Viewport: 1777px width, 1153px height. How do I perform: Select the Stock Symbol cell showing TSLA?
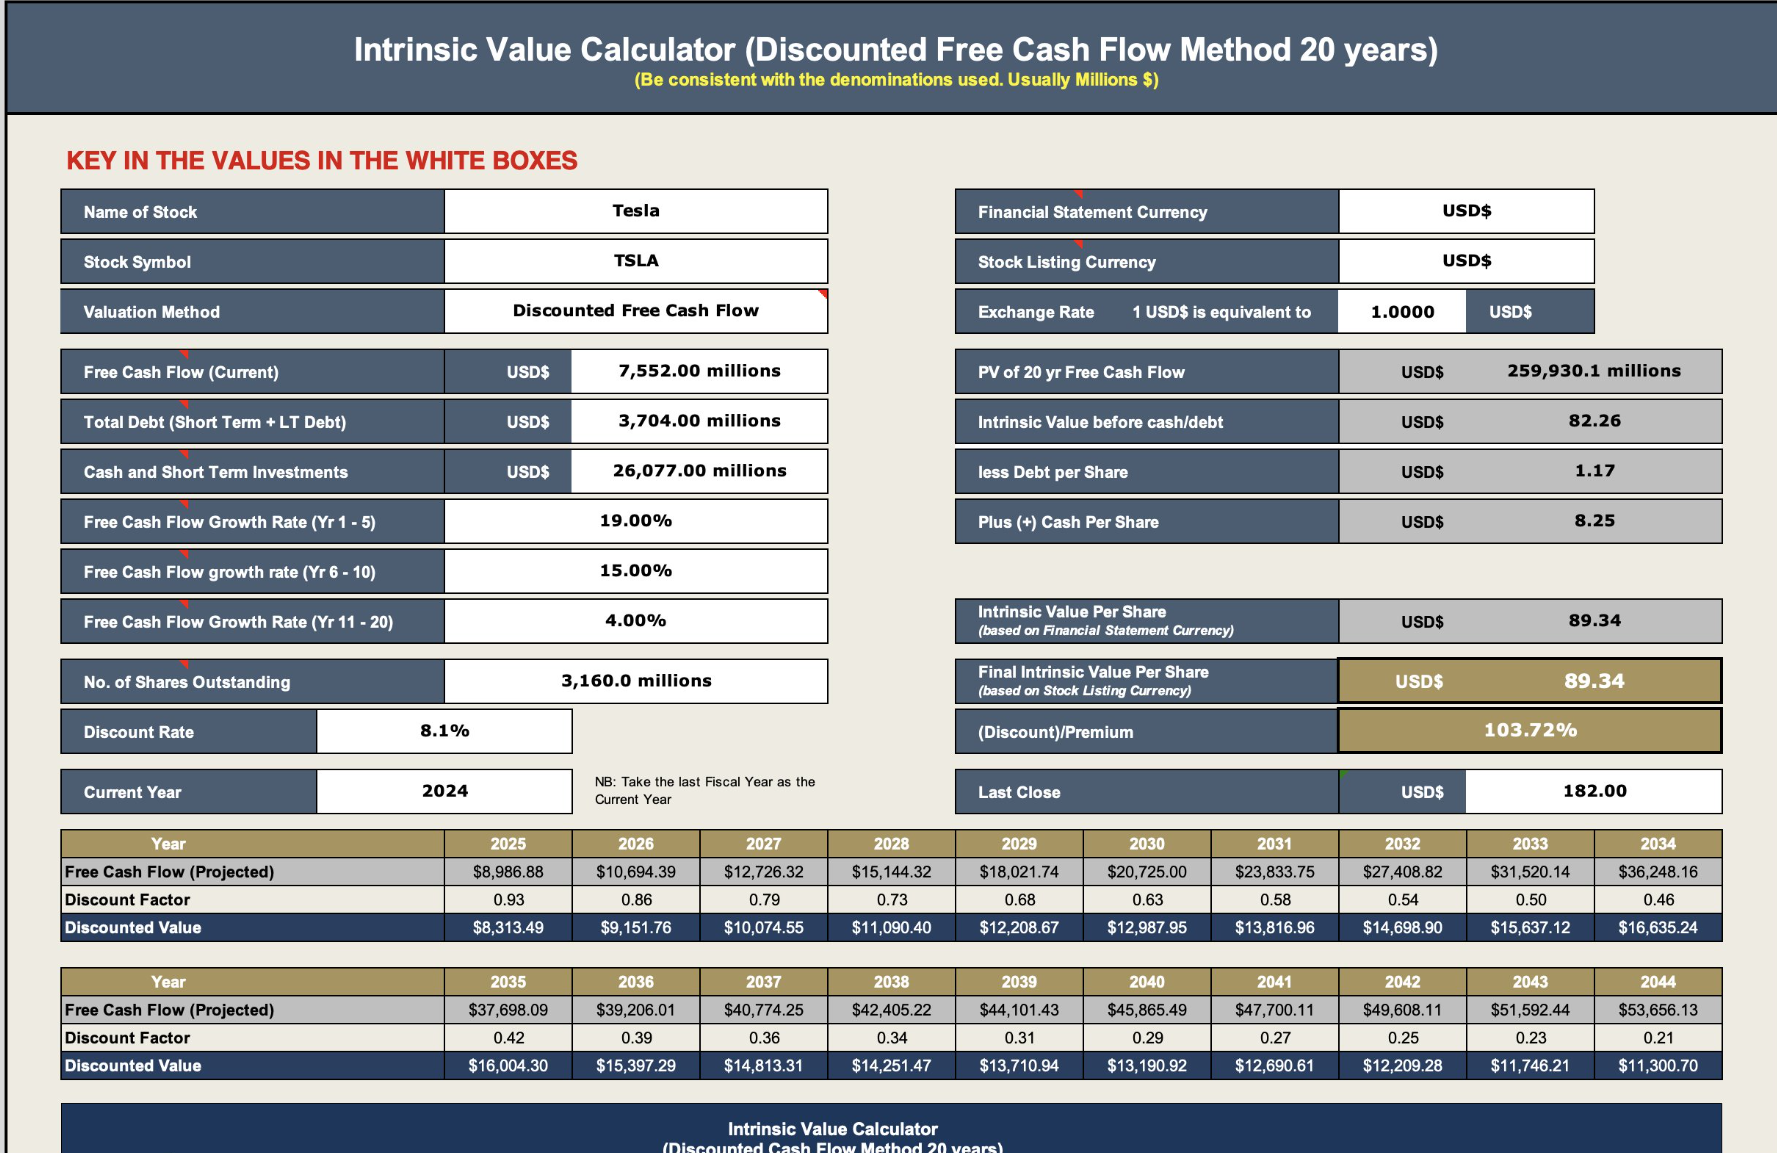(636, 261)
